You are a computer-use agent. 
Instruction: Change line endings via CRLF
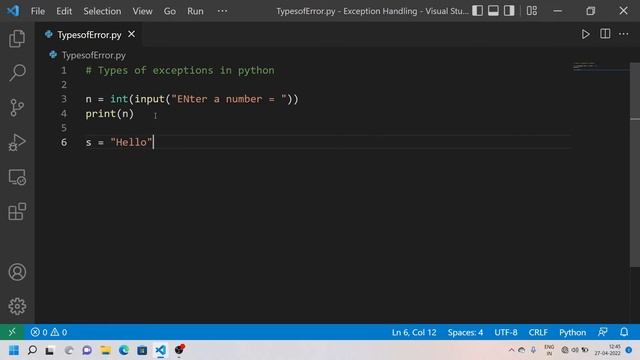538,332
